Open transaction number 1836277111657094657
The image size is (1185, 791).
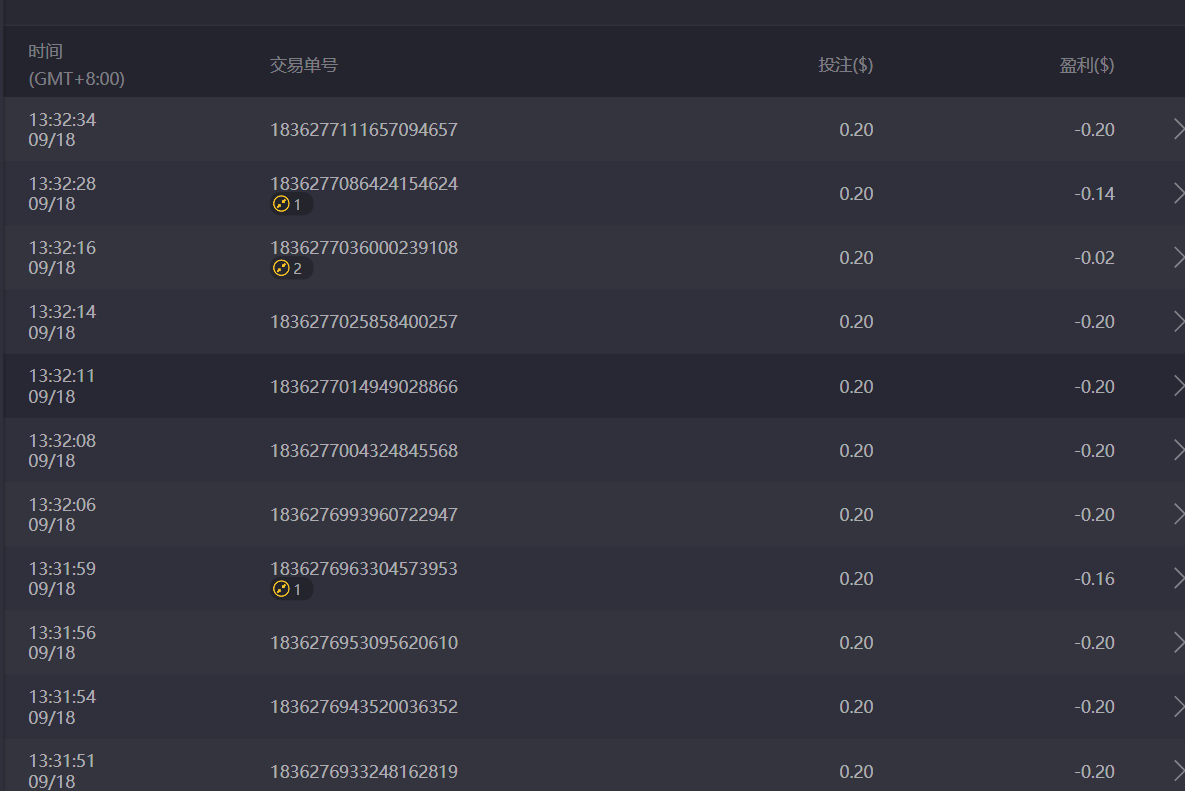364,130
